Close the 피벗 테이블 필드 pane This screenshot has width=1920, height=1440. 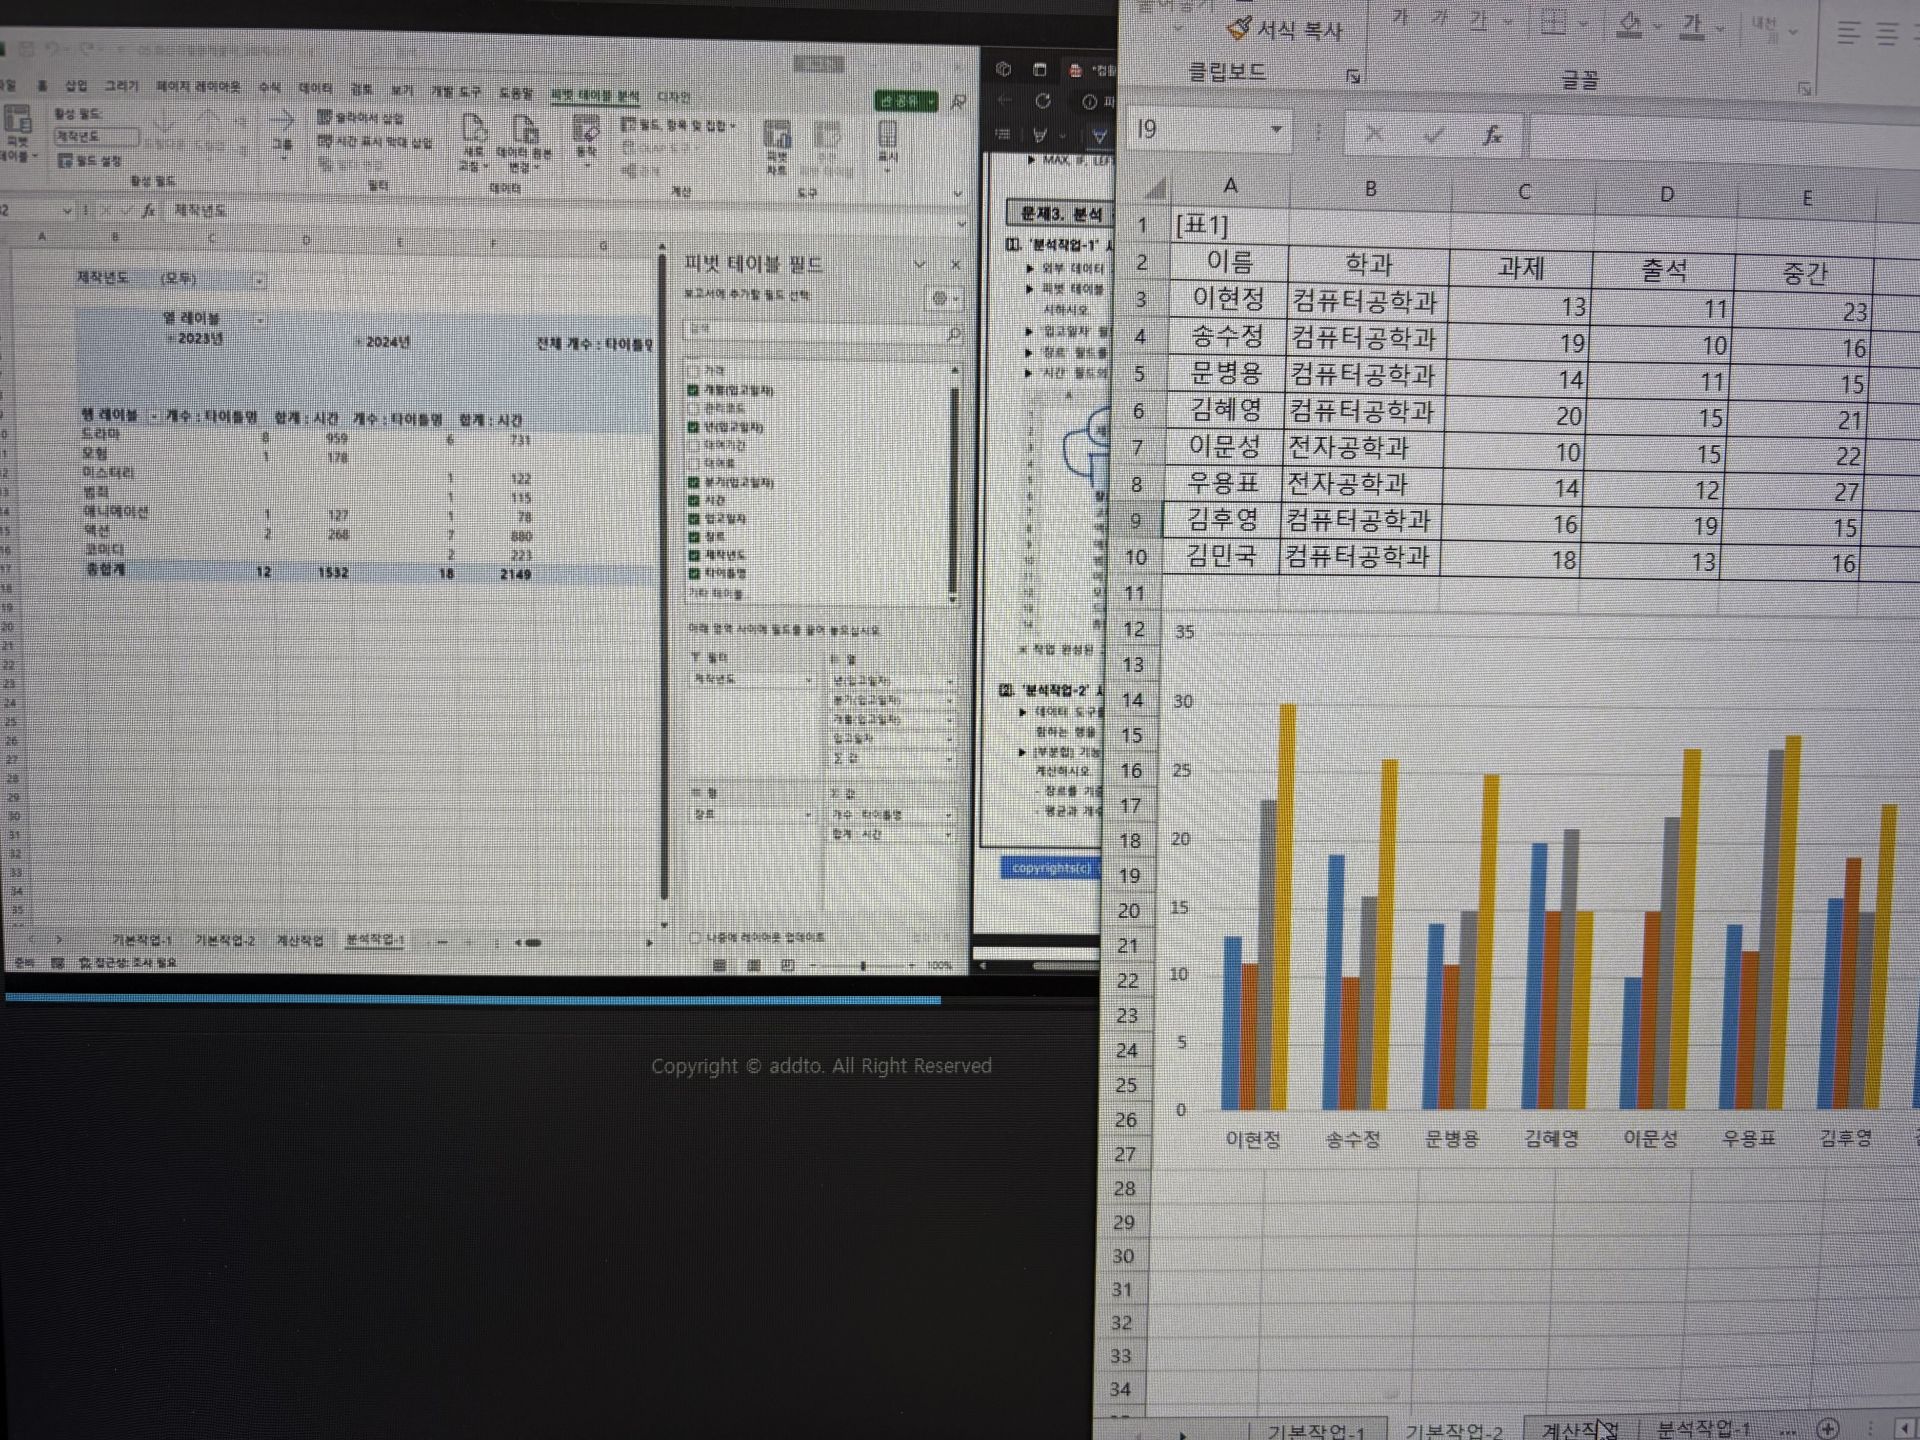click(x=955, y=265)
